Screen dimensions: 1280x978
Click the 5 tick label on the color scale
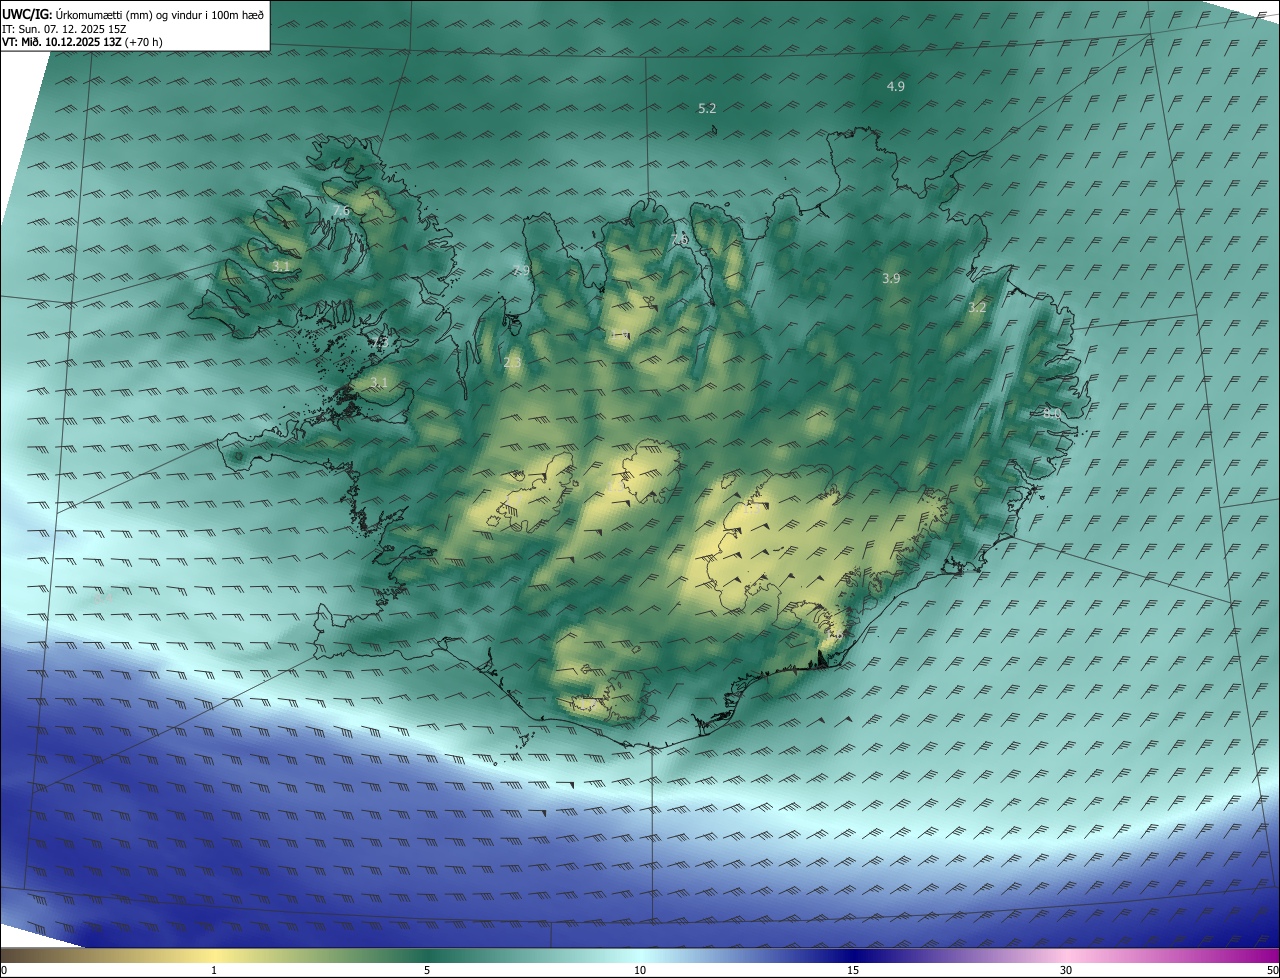(427, 970)
